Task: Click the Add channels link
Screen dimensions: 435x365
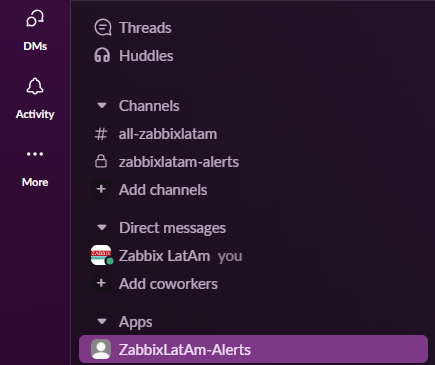Action: pyautogui.click(x=163, y=190)
